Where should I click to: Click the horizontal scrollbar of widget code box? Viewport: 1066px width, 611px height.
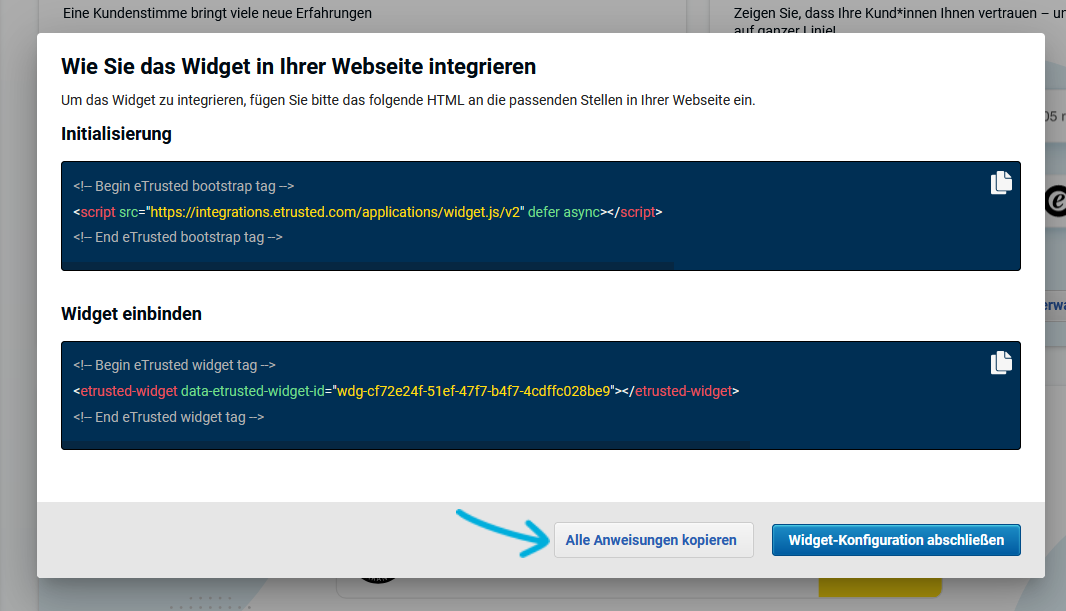(407, 445)
